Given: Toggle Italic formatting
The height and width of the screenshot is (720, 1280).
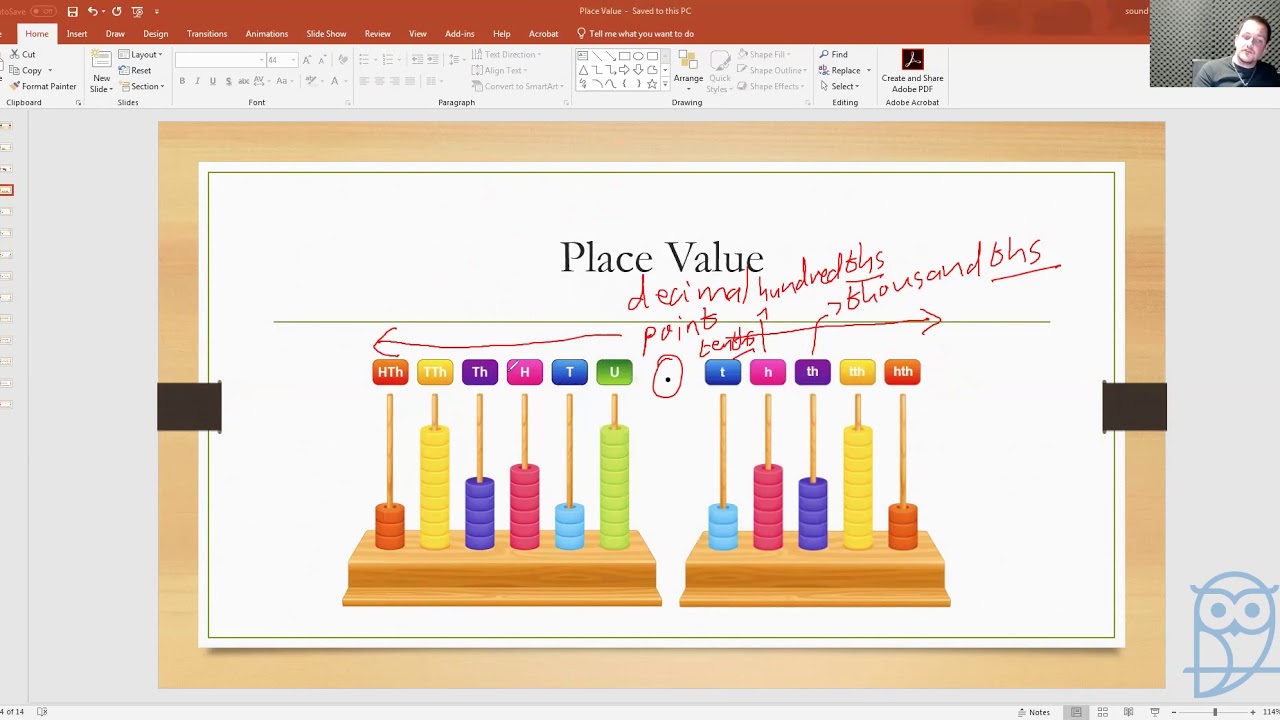Looking at the screenshot, I should point(197,81).
